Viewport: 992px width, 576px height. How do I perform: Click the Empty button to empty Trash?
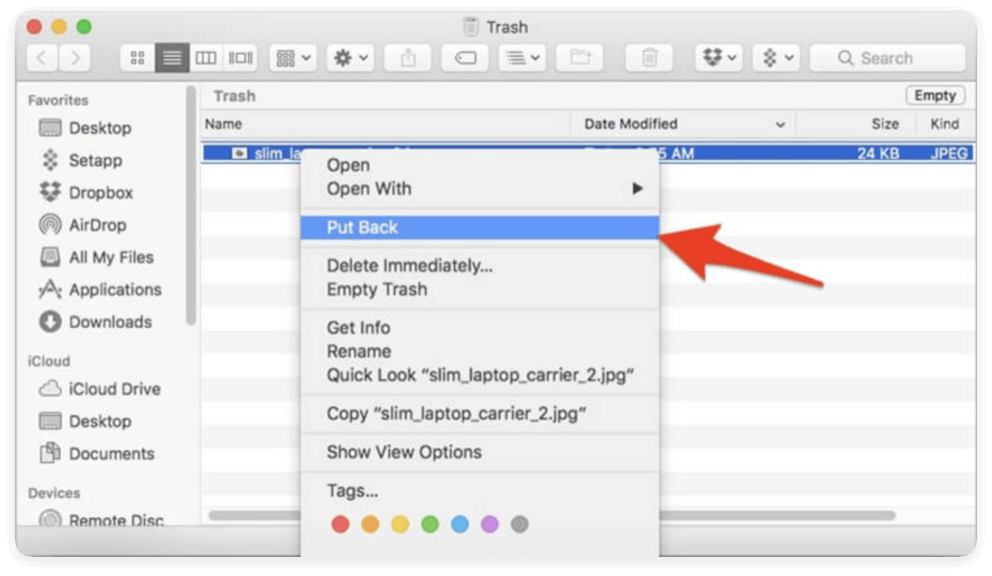pos(934,95)
